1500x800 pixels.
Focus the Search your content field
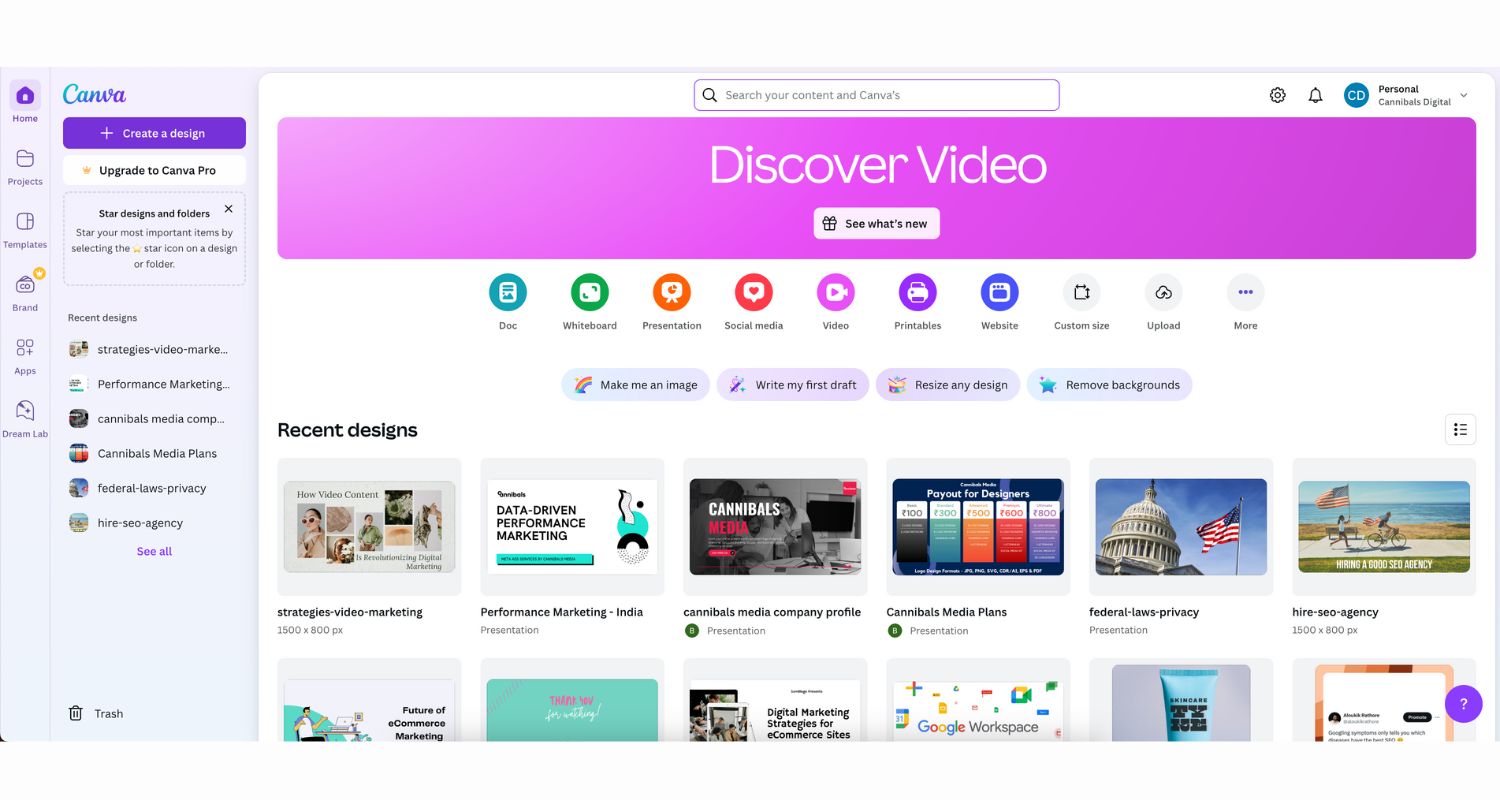click(877, 95)
